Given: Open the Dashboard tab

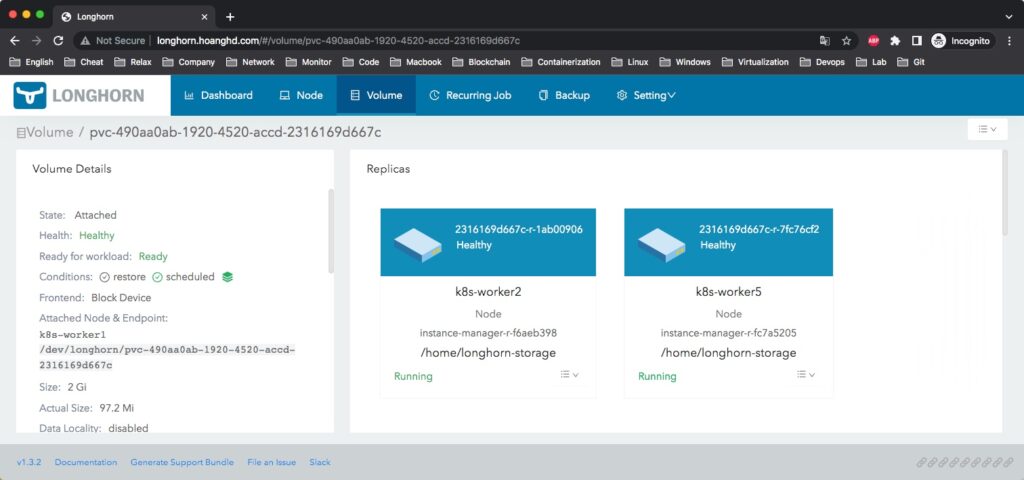Looking at the screenshot, I should [x=218, y=95].
